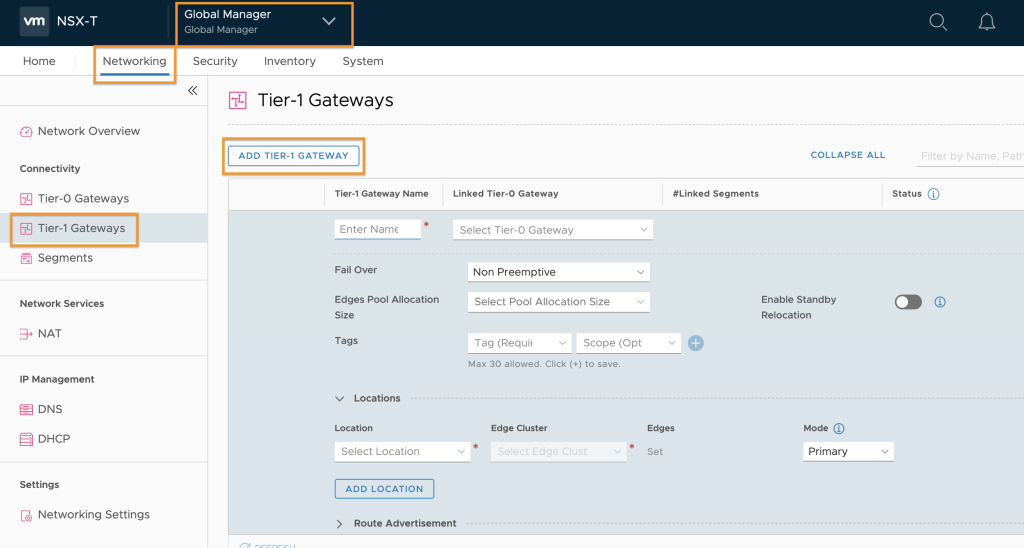1024x548 pixels.
Task: Click the Segments sidebar icon
Action: point(26,258)
